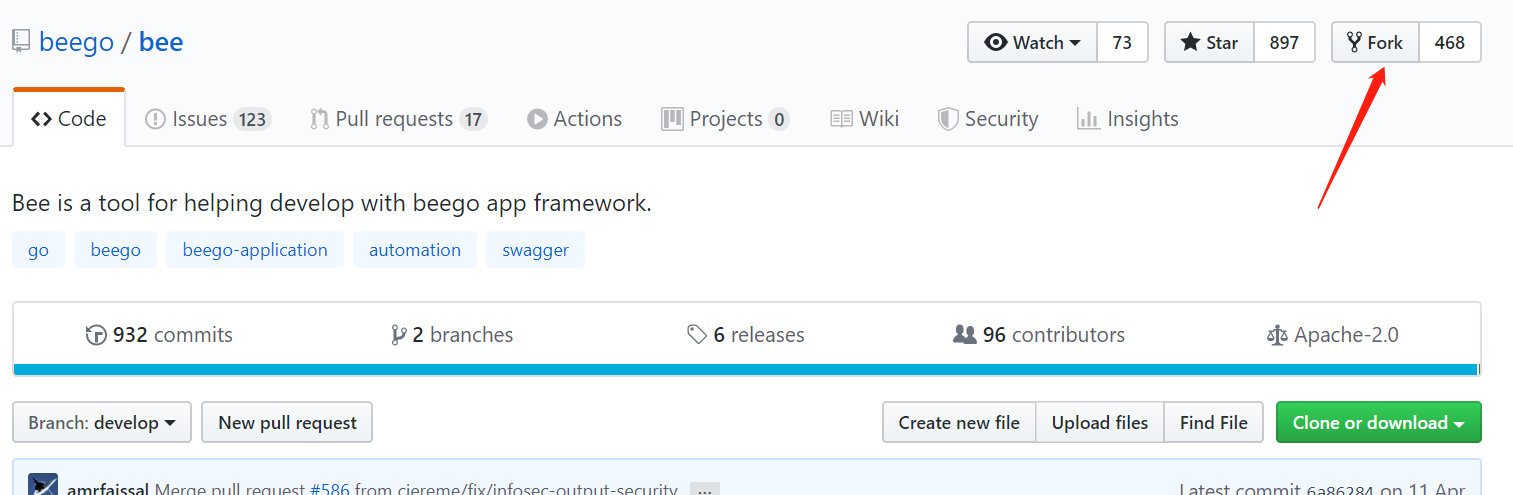View the 897 stargazers count
The width and height of the screenshot is (1513, 495).
(x=1284, y=42)
